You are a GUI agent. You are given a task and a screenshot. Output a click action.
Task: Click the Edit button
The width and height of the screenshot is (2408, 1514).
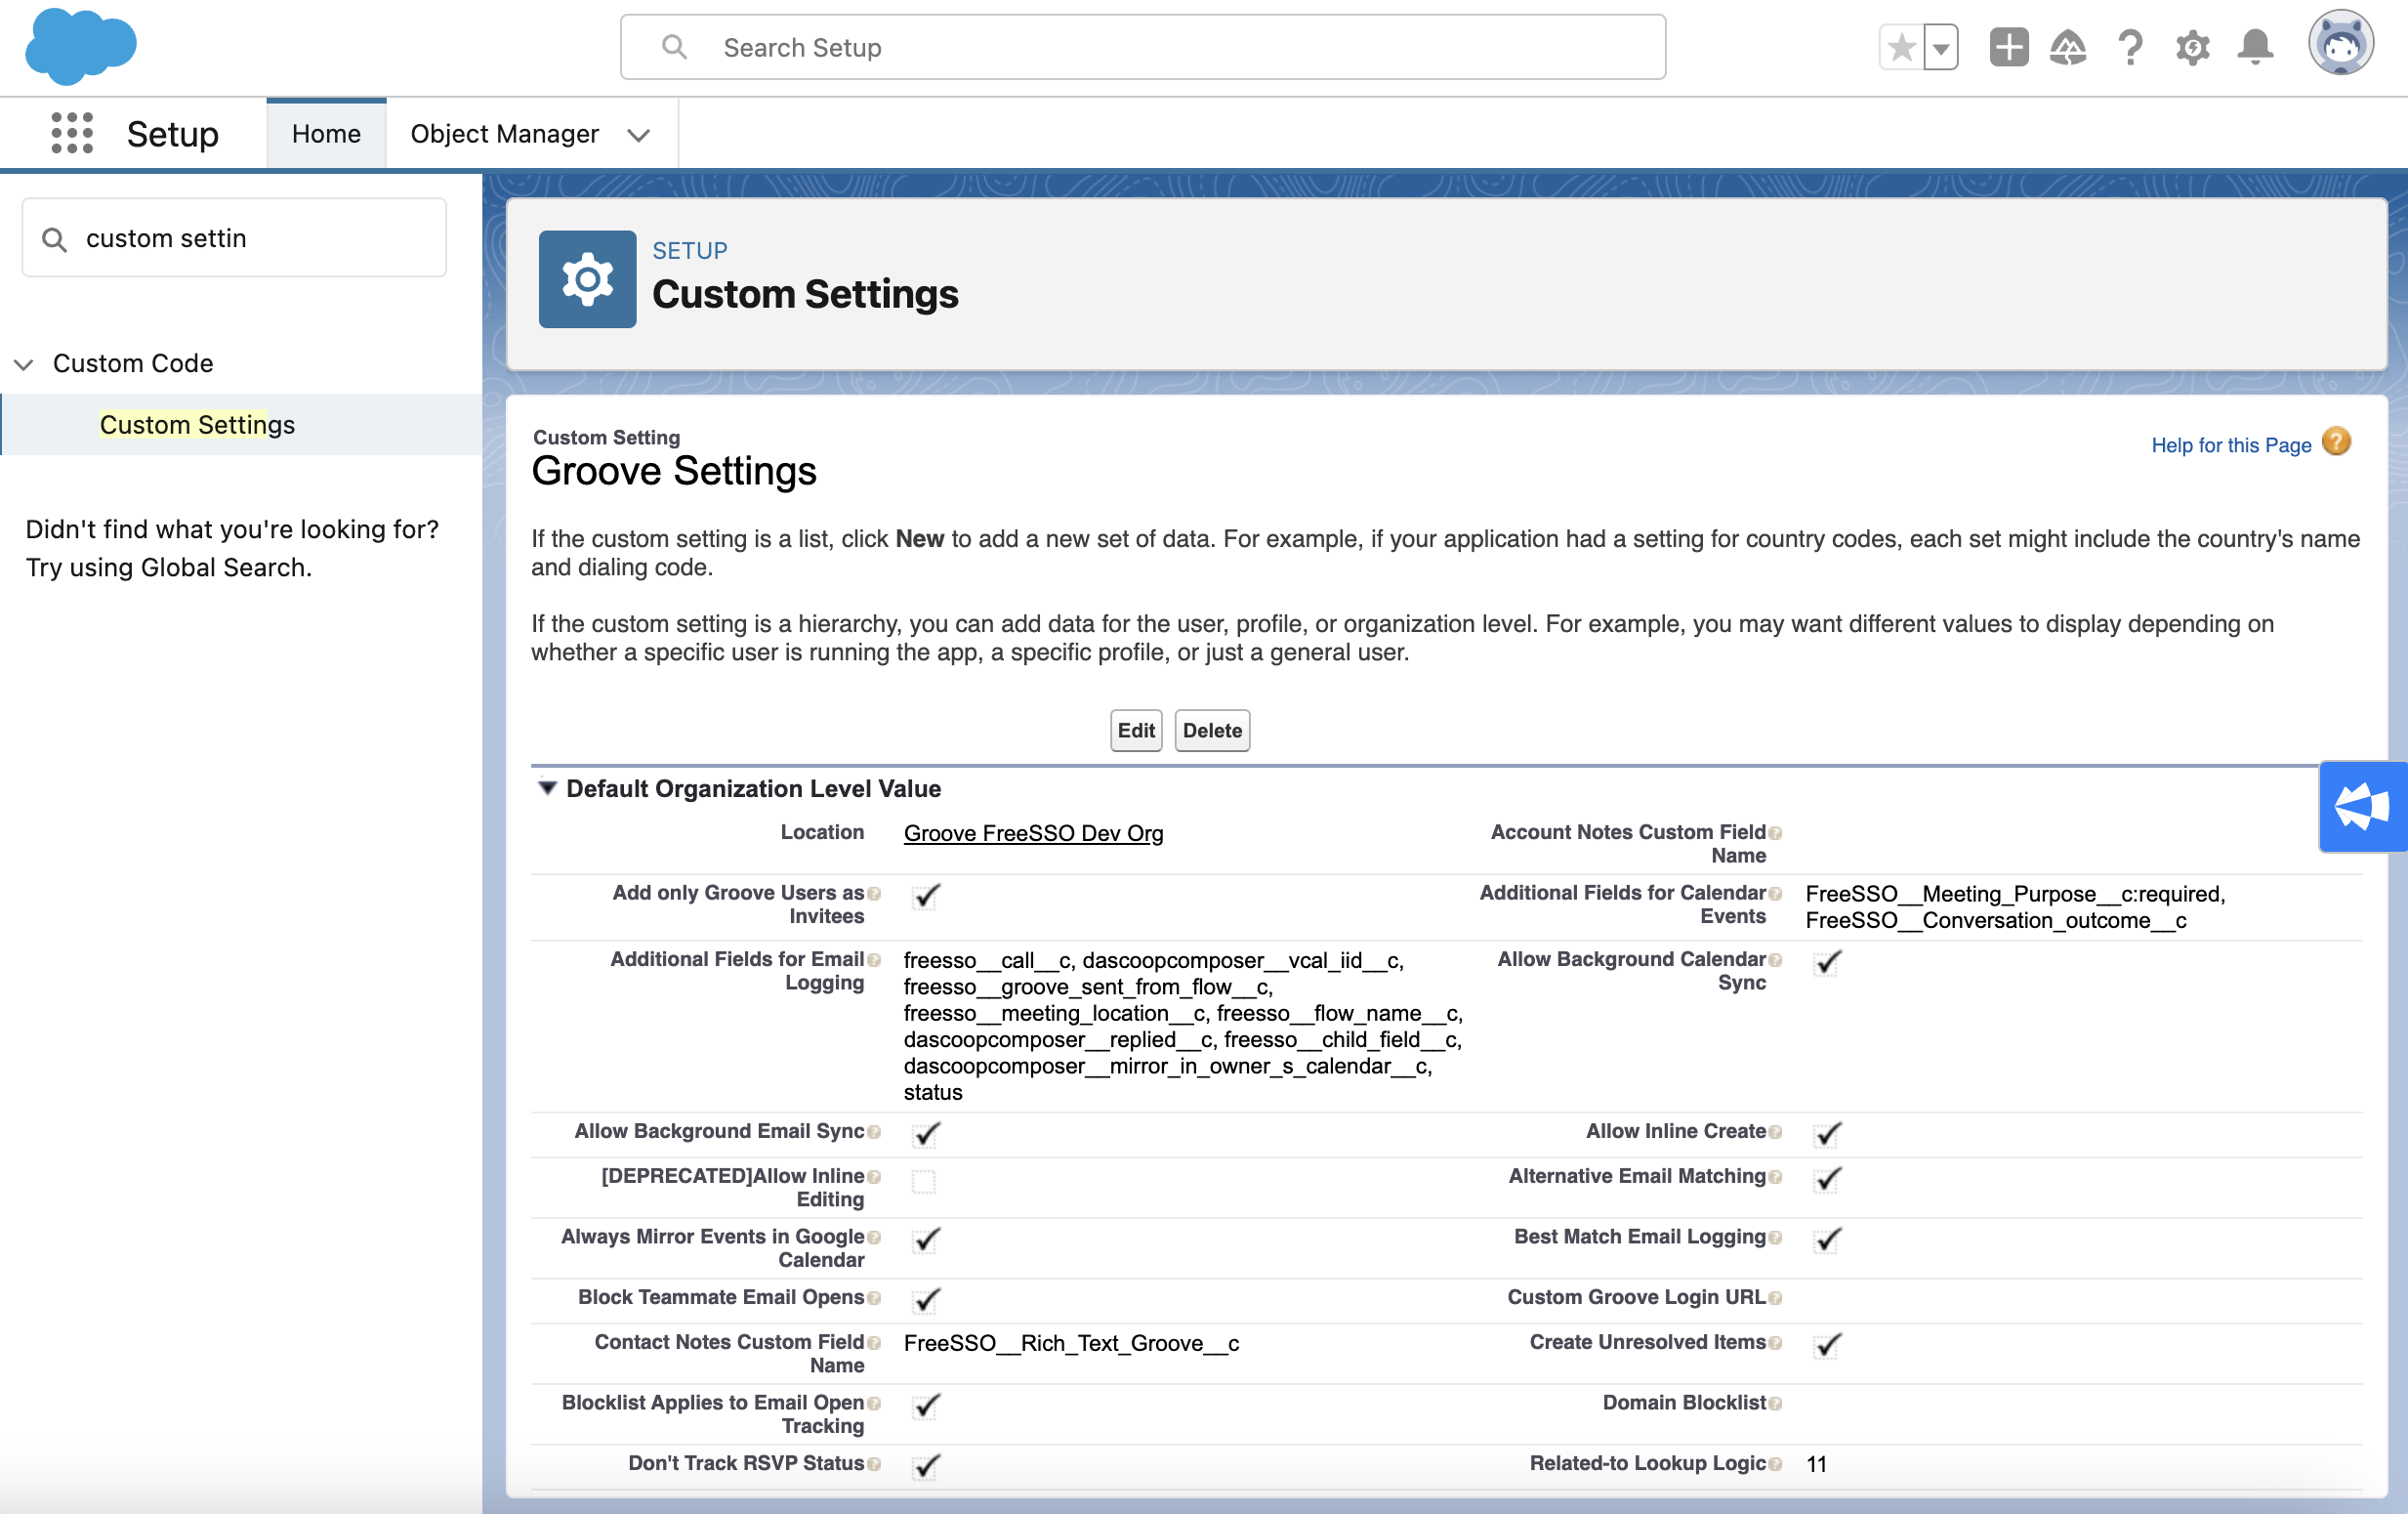click(1136, 730)
